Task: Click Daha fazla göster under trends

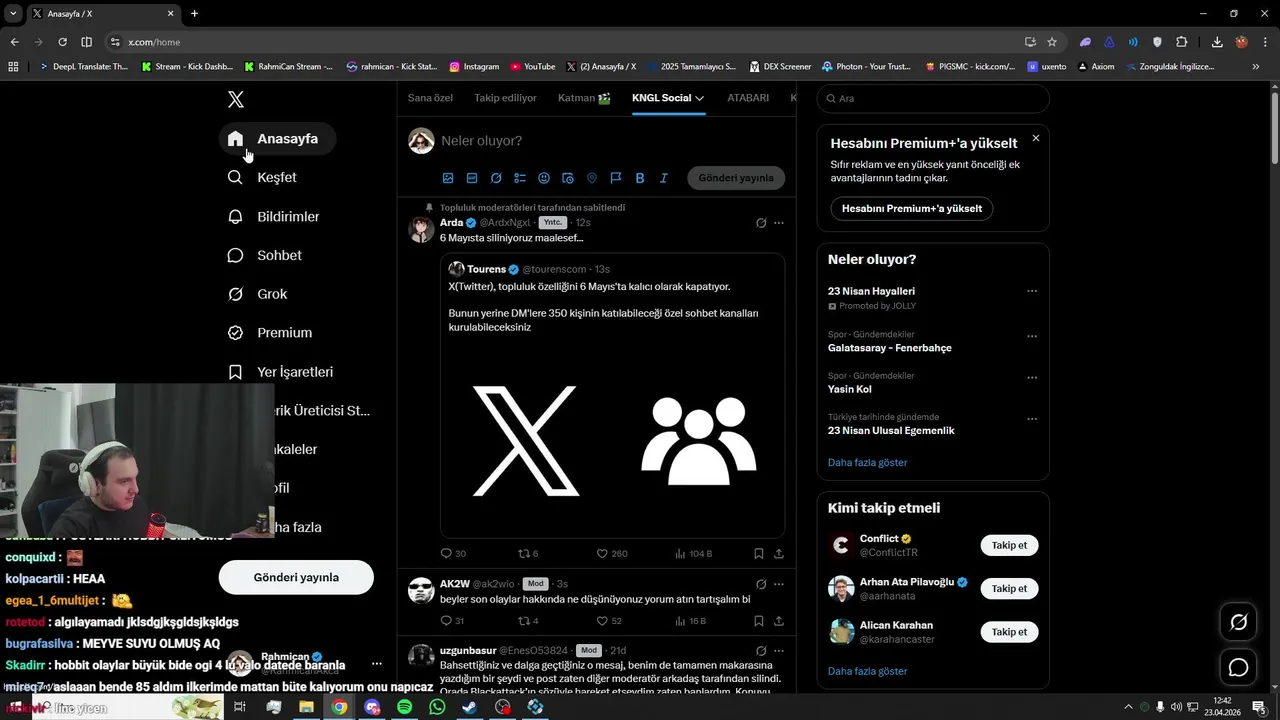Action: (867, 463)
